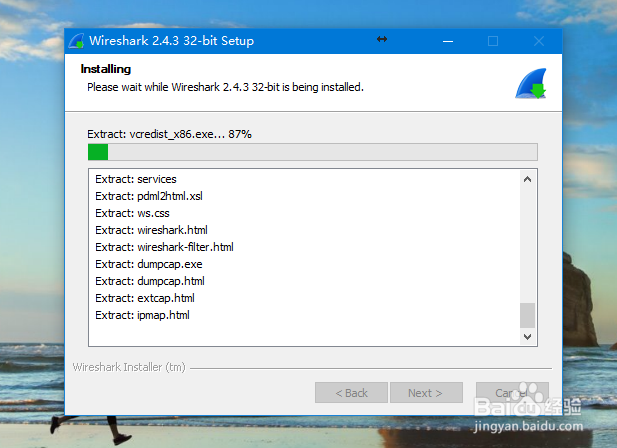Select the 'Extract: pdml2html.xsl' log line
This screenshot has height=448, width=617.
pyautogui.click(x=149, y=196)
